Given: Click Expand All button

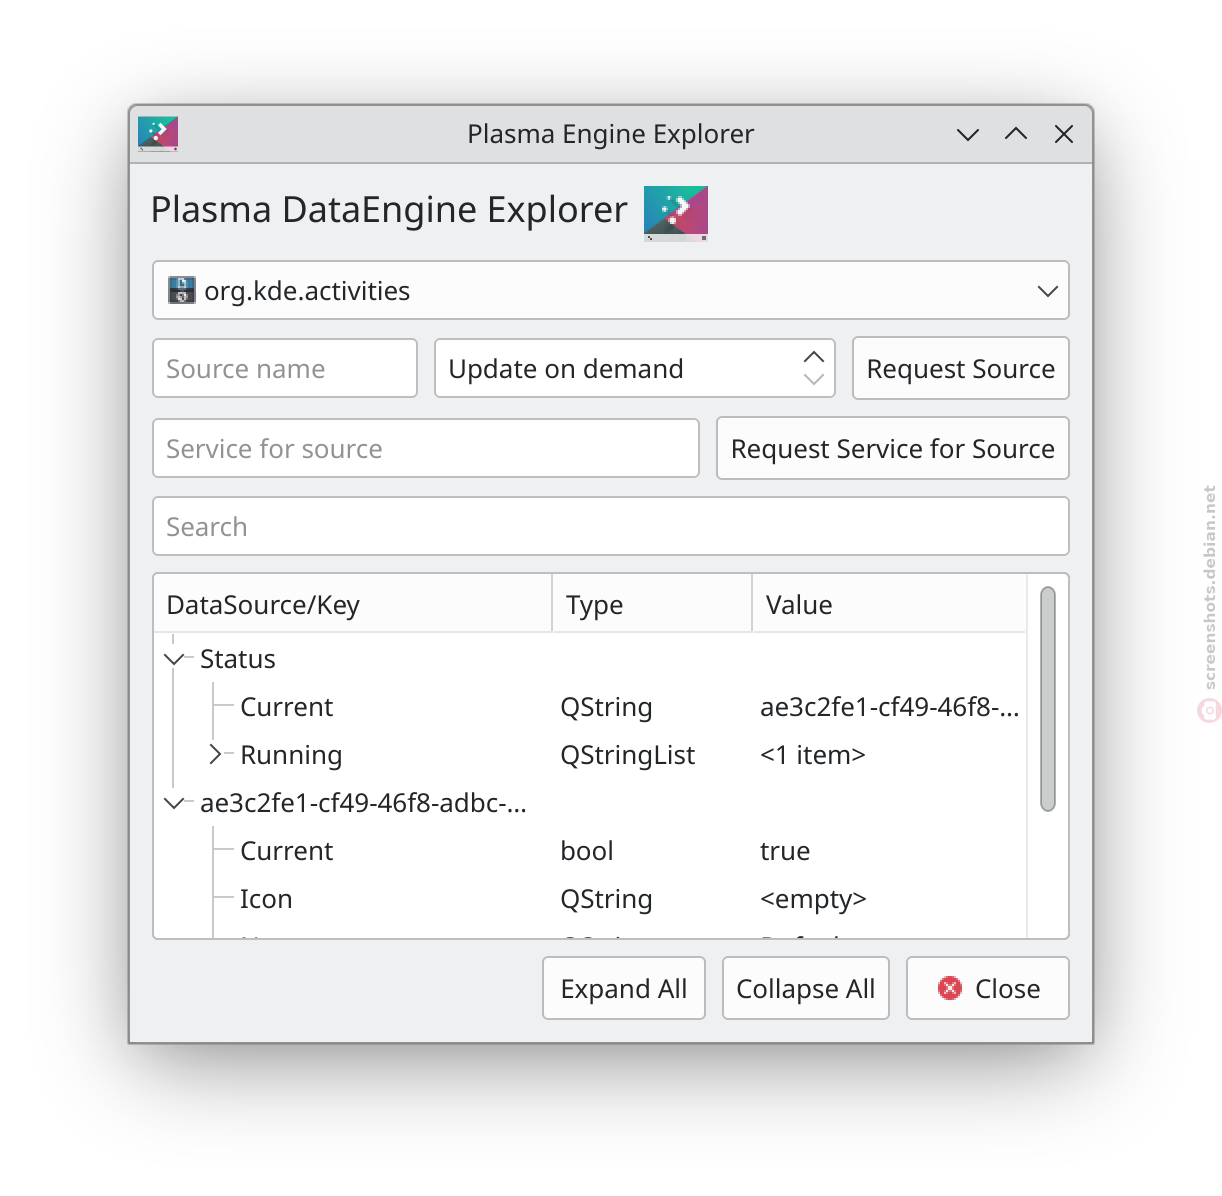Looking at the screenshot, I should click(x=624, y=988).
